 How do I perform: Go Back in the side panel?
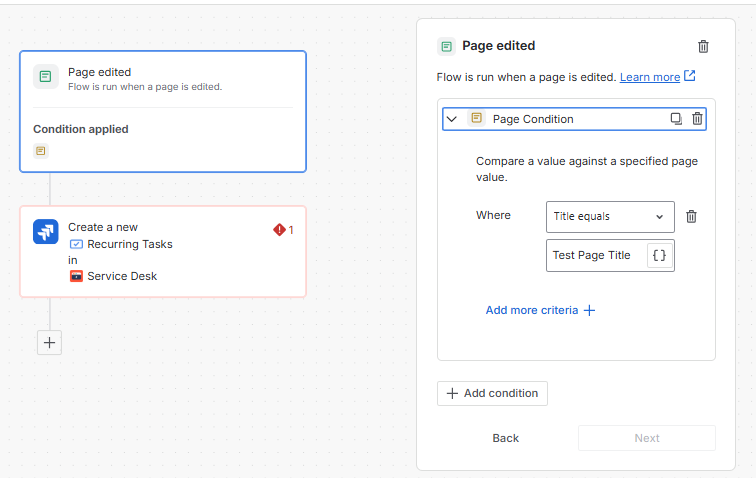tap(505, 438)
